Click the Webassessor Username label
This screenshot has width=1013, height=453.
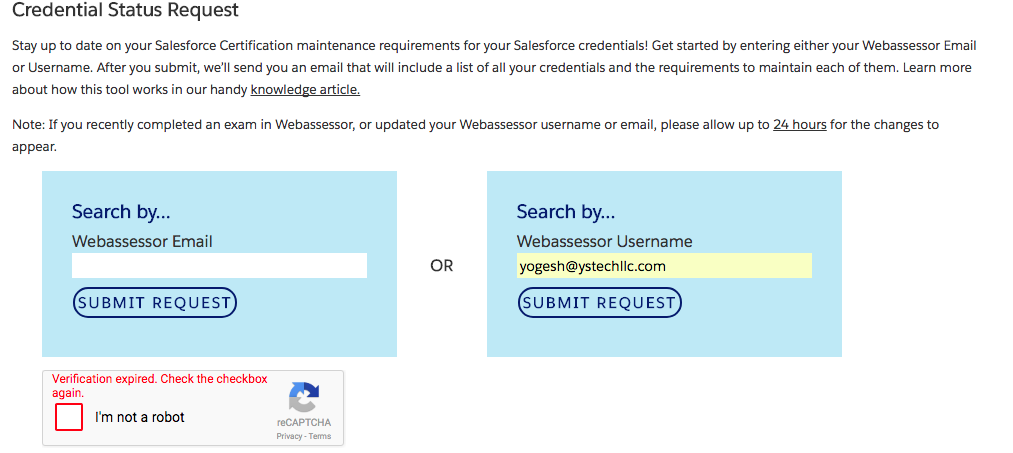coord(604,241)
